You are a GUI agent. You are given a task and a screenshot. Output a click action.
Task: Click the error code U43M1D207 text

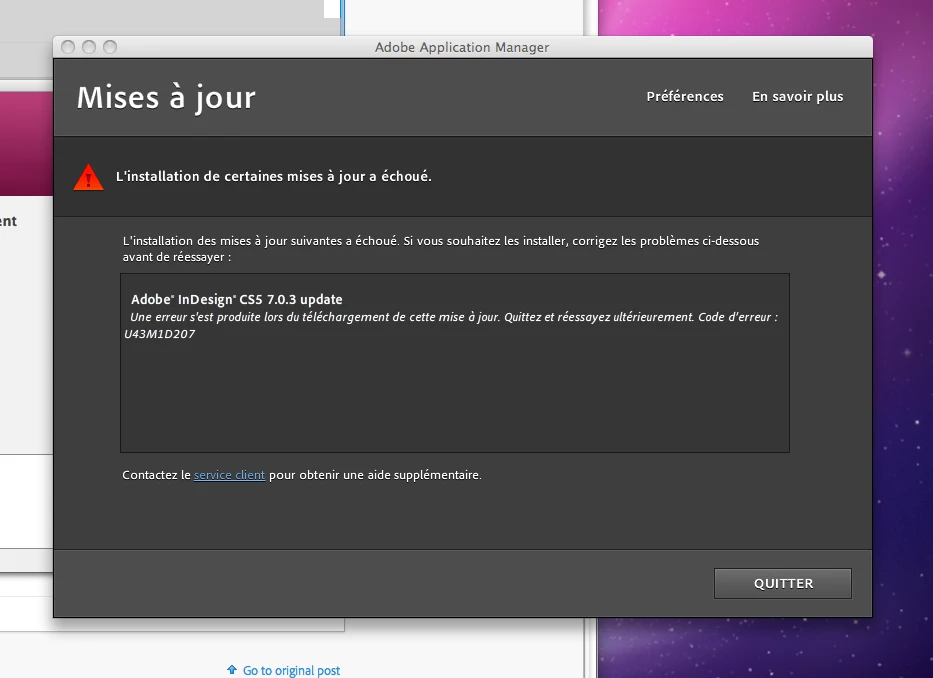pos(159,334)
